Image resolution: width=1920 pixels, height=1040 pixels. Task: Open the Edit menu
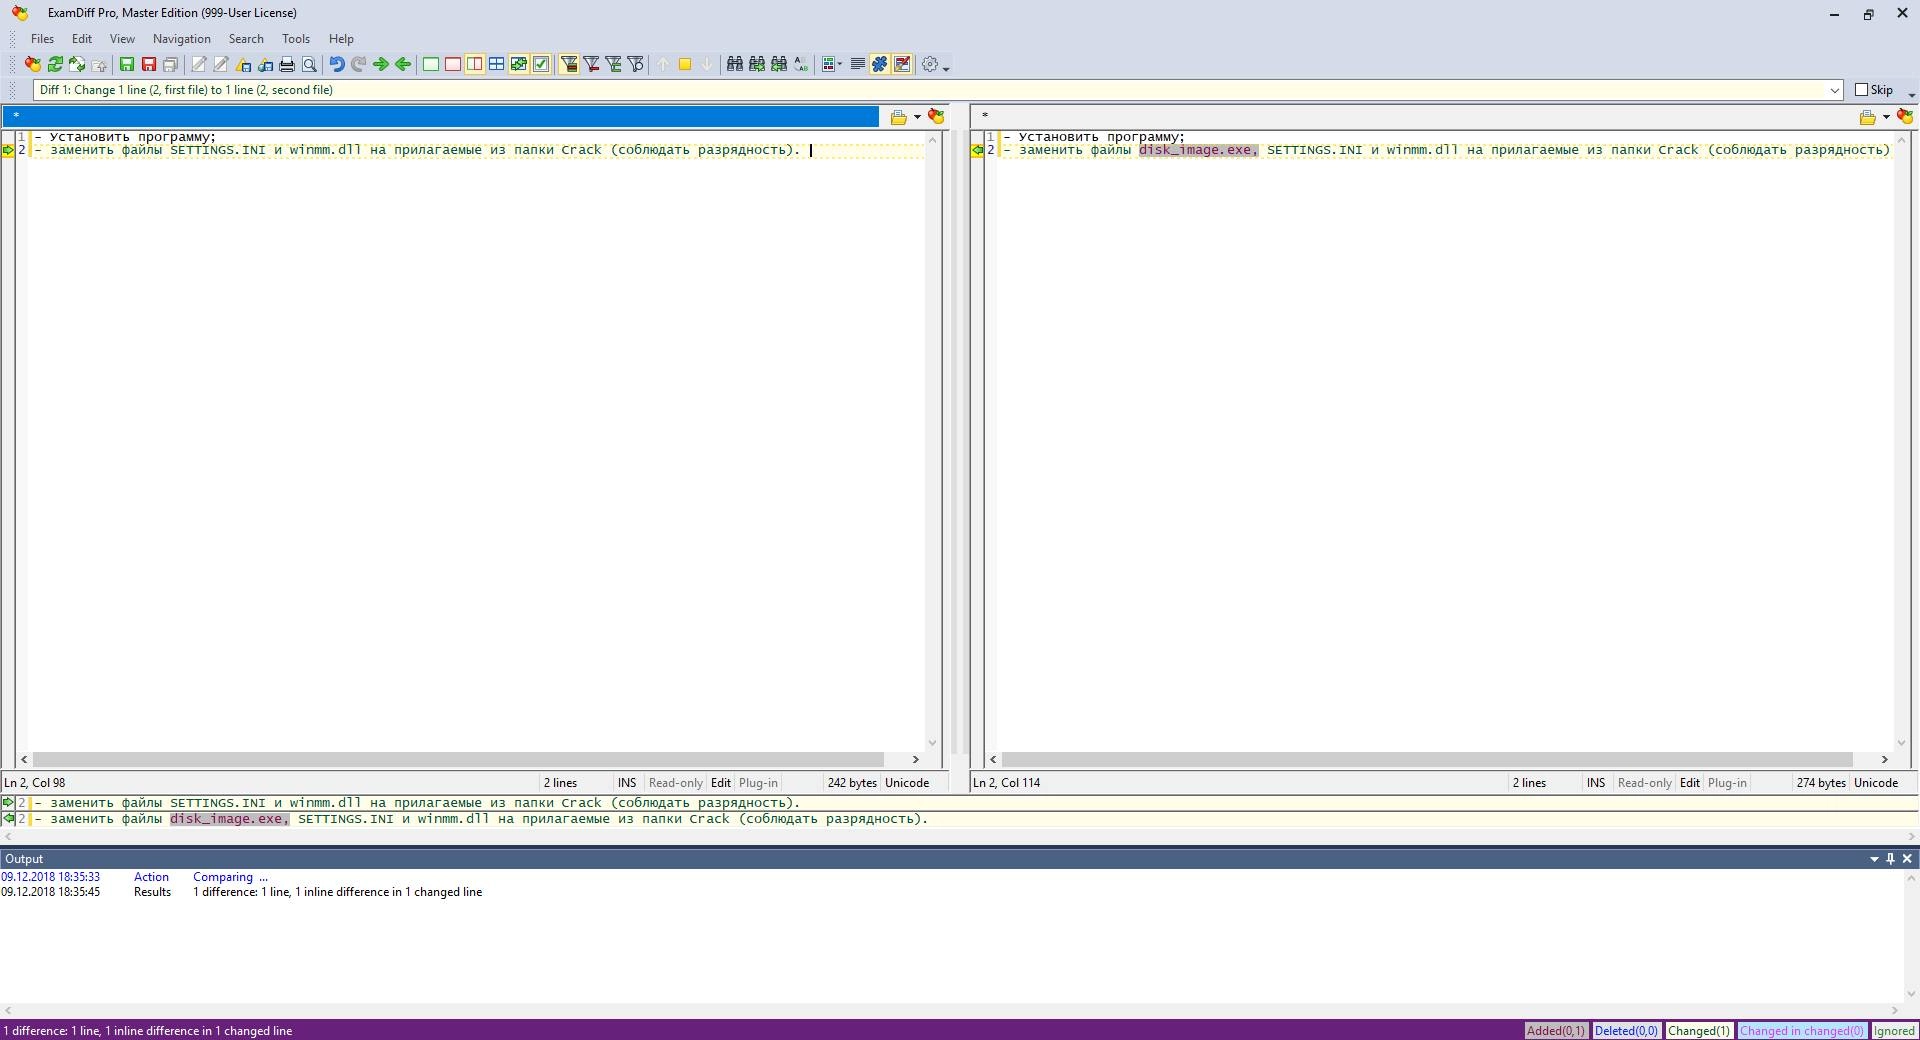[82, 39]
